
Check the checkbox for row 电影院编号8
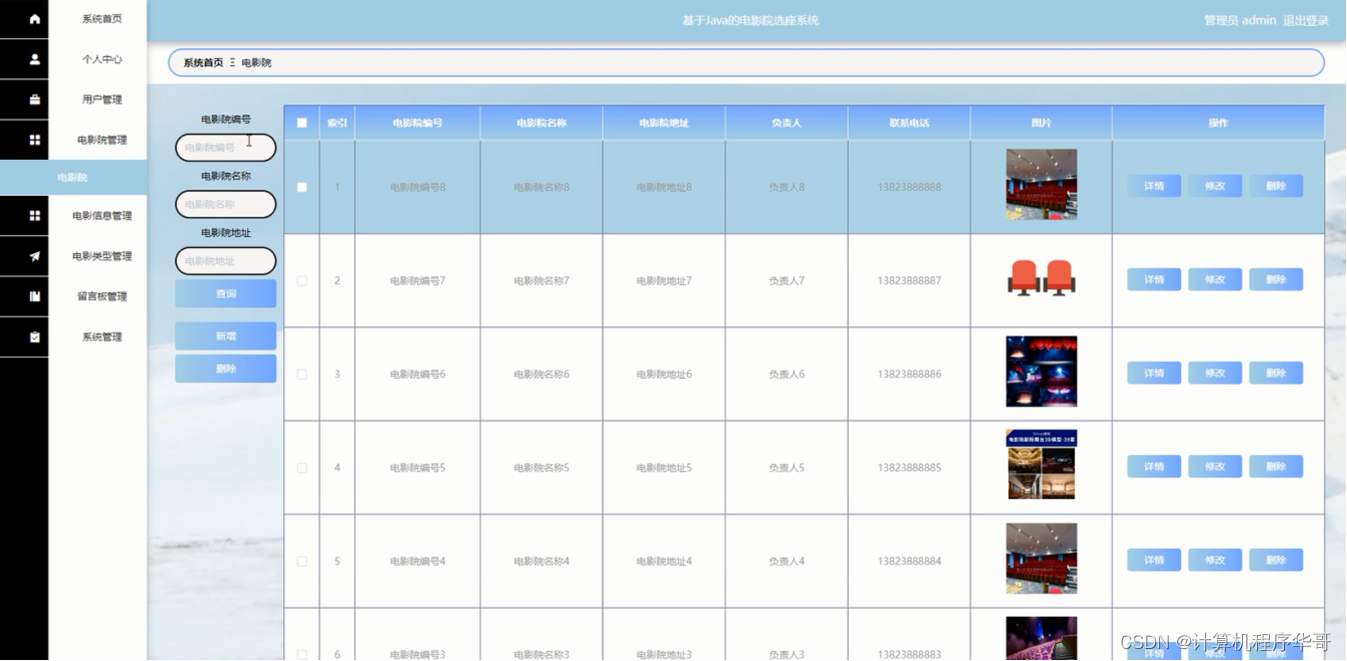point(302,185)
